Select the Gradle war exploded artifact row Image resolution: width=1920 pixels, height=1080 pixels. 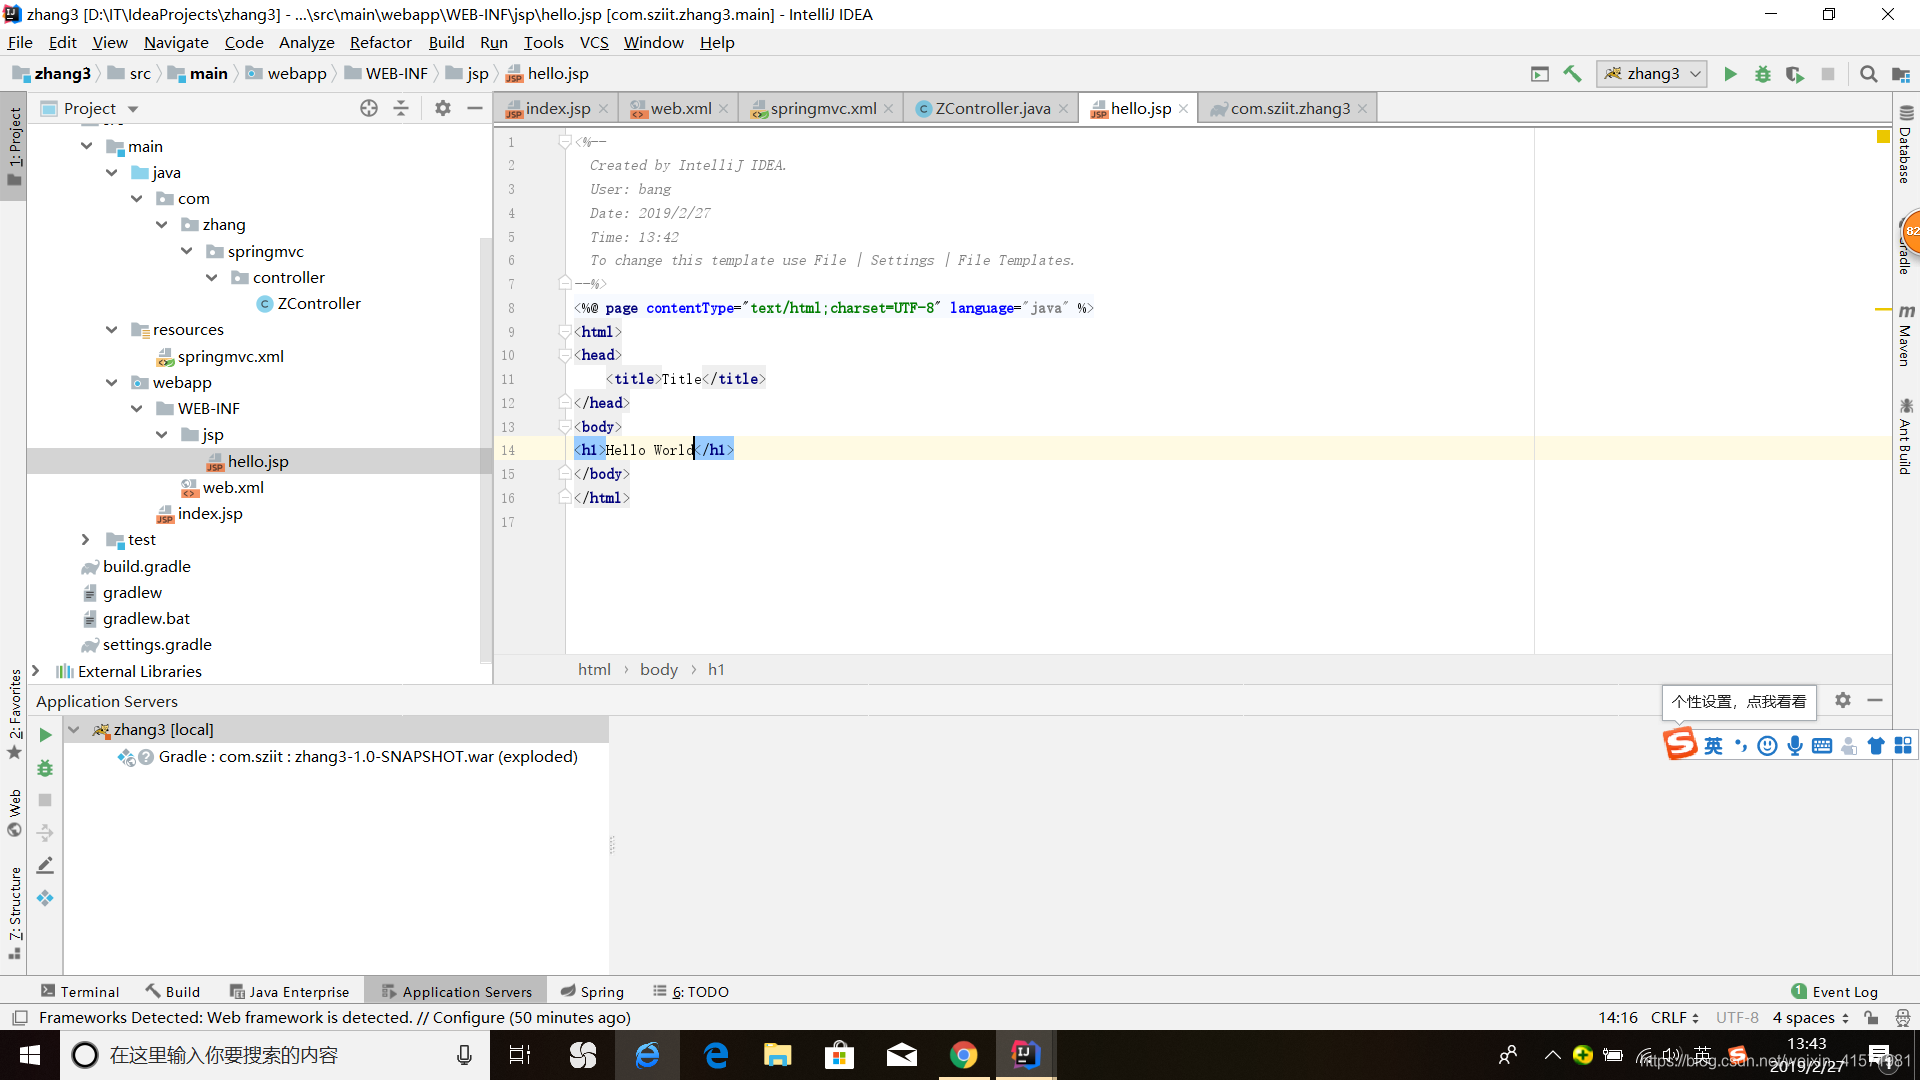pos(347,757)
